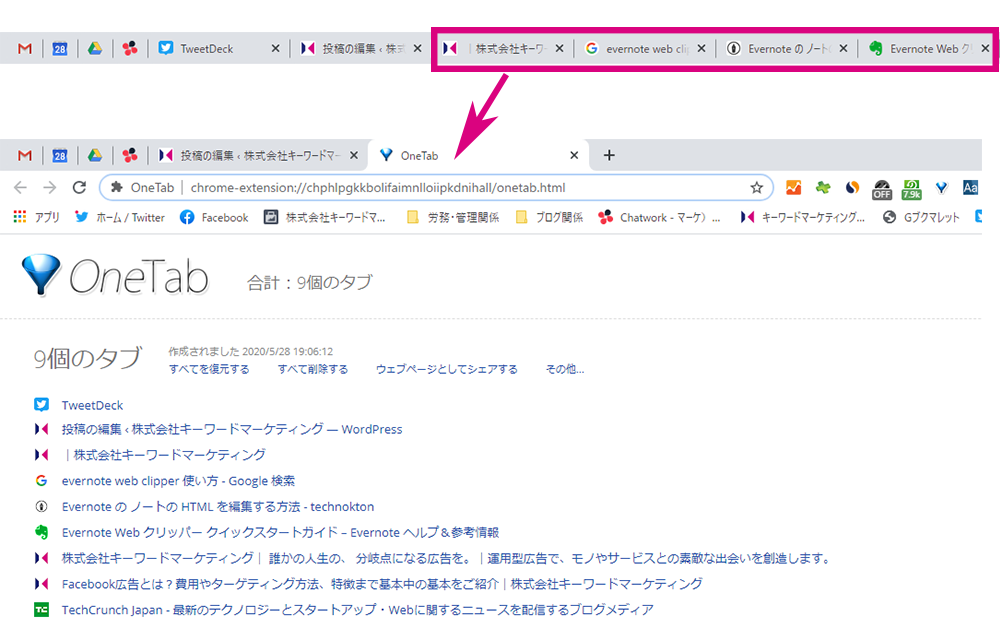
Task: Open the その他... options menu
Action: [564, 369]
